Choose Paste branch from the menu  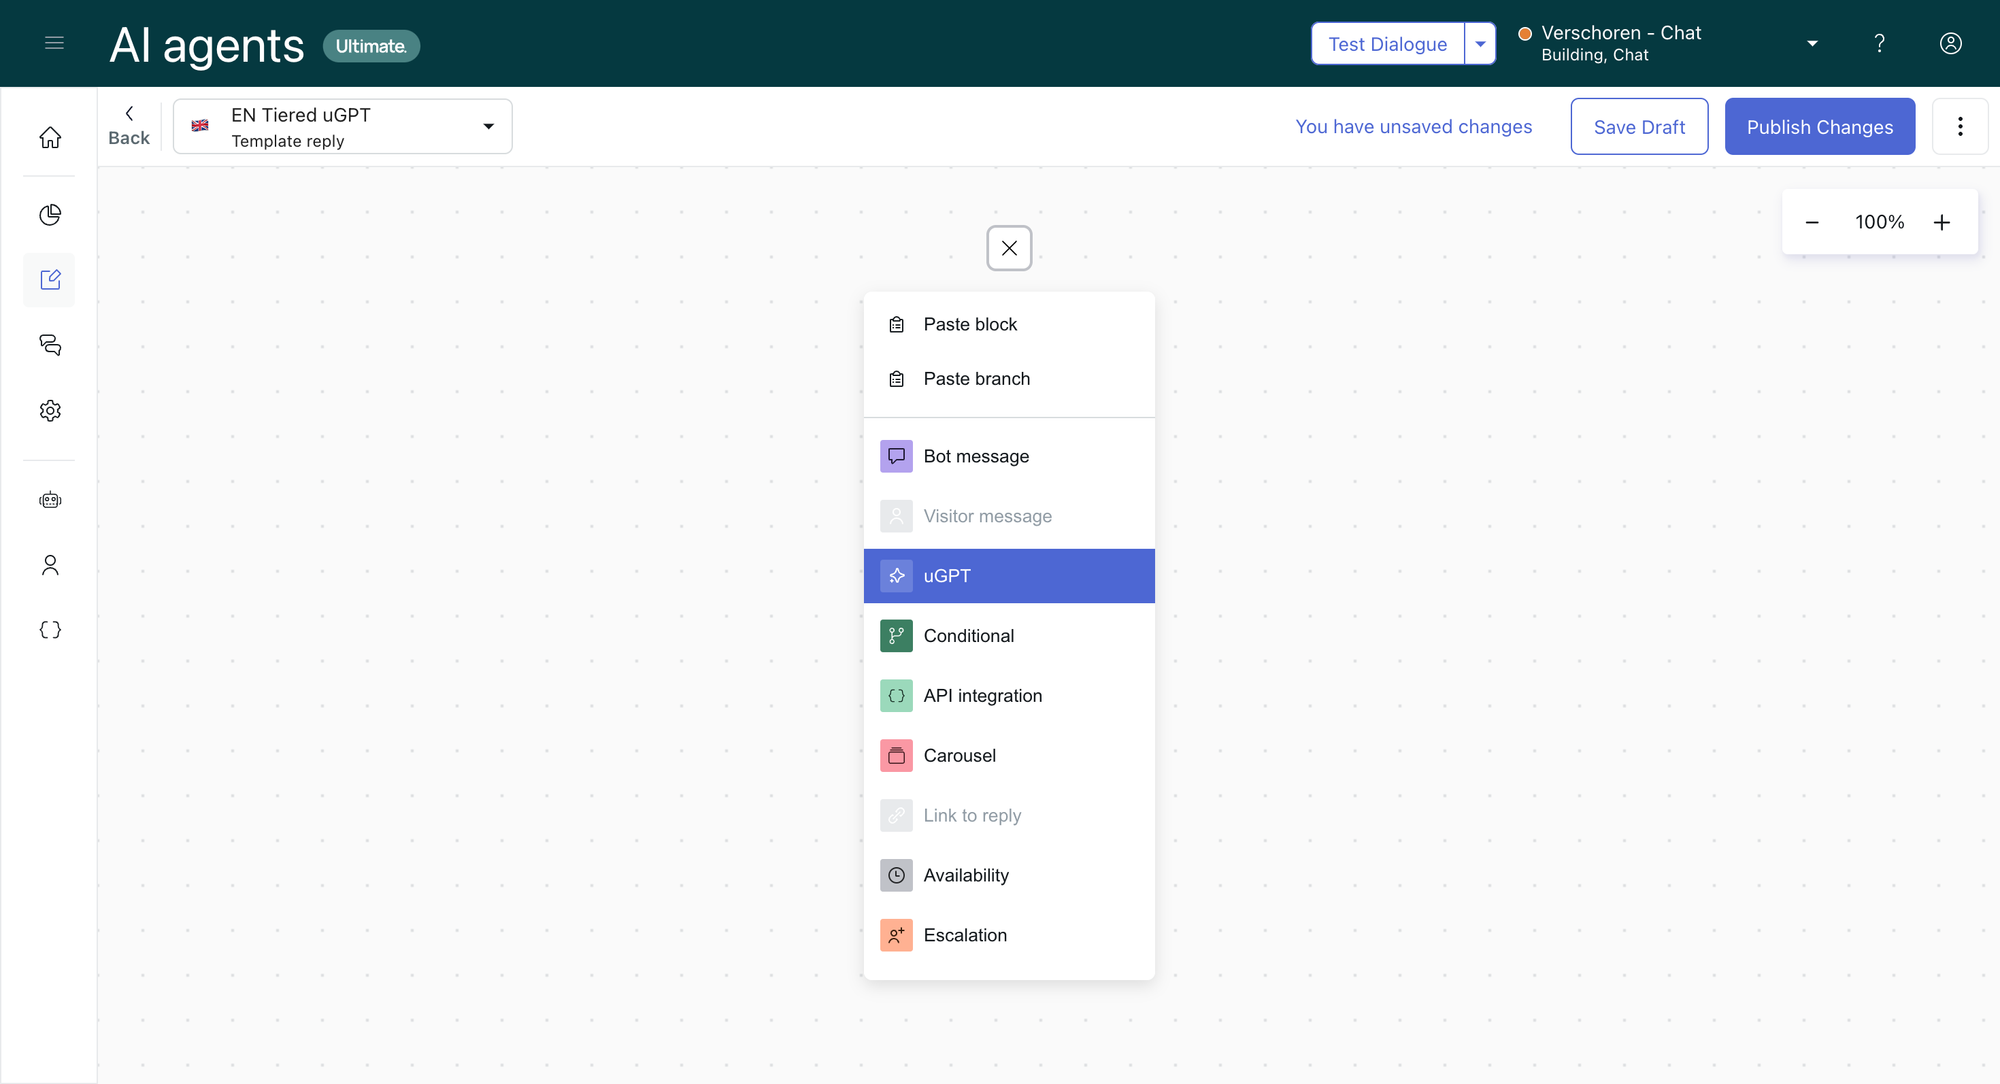point(976,379)
